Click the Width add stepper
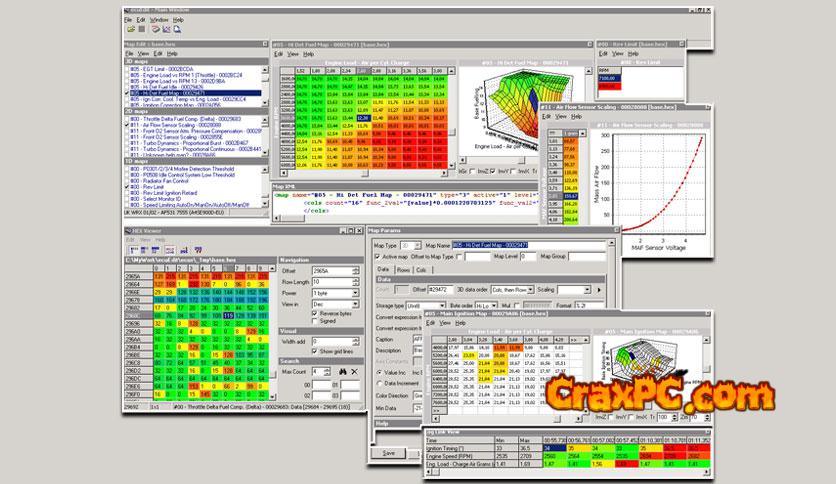 (x=356, y=342)
